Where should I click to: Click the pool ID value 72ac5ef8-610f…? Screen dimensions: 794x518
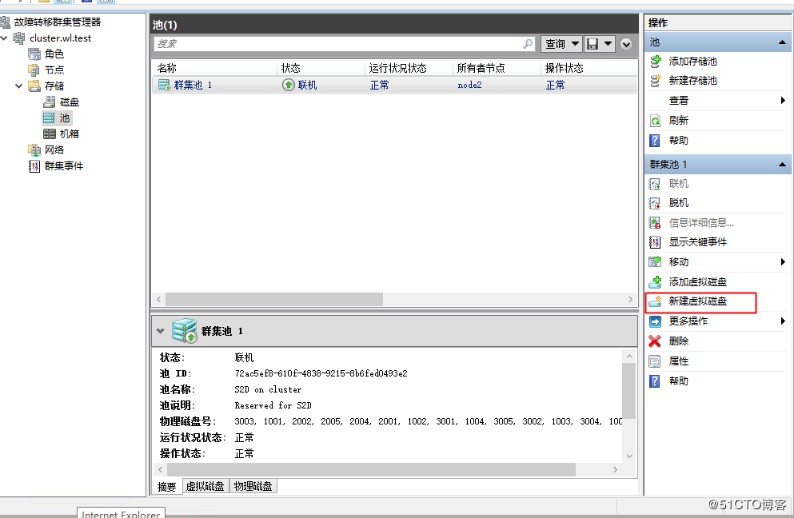(321, 374)
